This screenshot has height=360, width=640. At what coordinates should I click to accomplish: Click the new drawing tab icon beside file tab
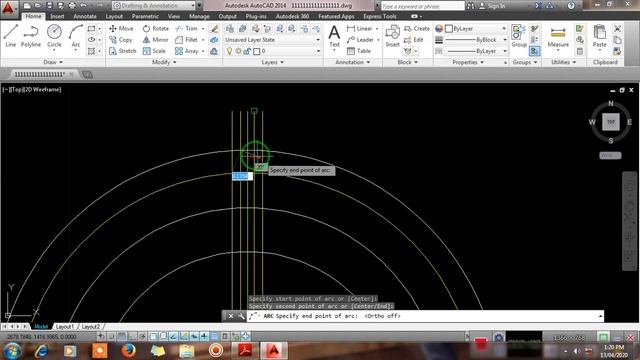[87, 74]
